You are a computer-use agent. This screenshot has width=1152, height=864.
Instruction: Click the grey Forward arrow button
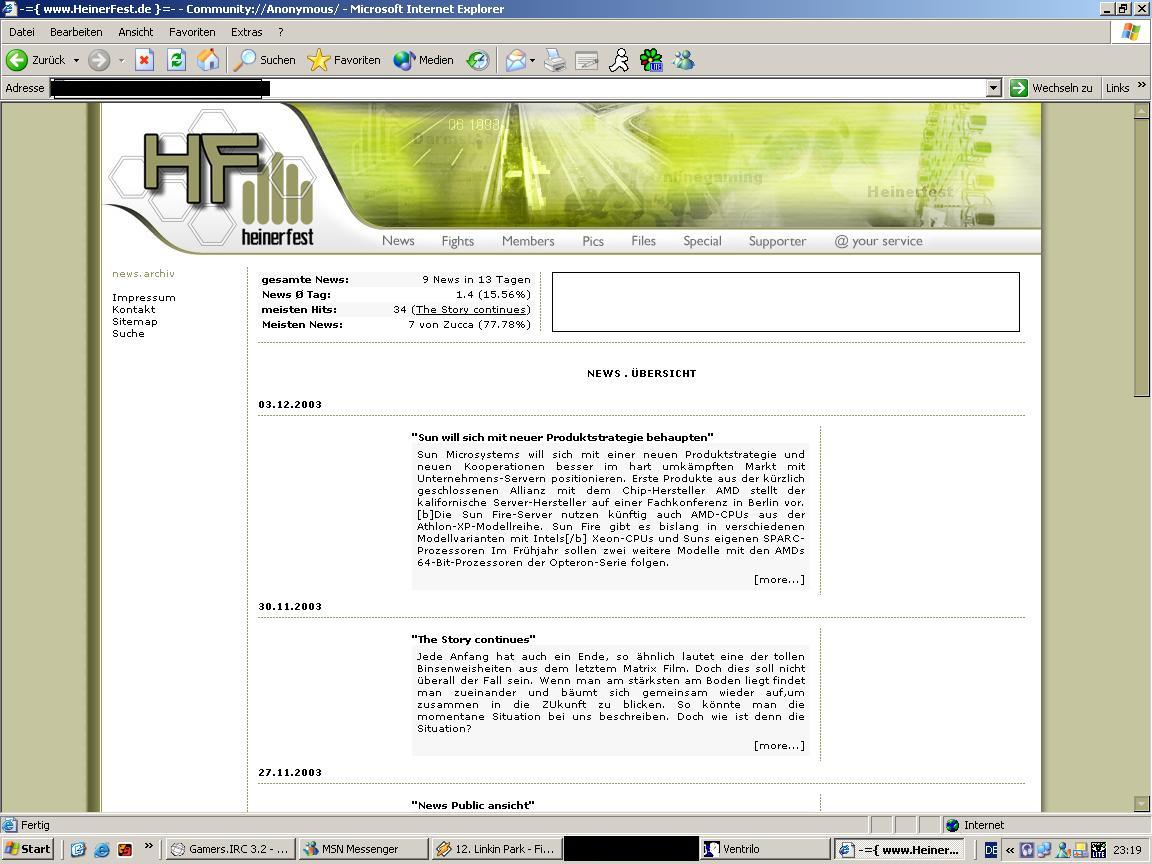point(98,60)
